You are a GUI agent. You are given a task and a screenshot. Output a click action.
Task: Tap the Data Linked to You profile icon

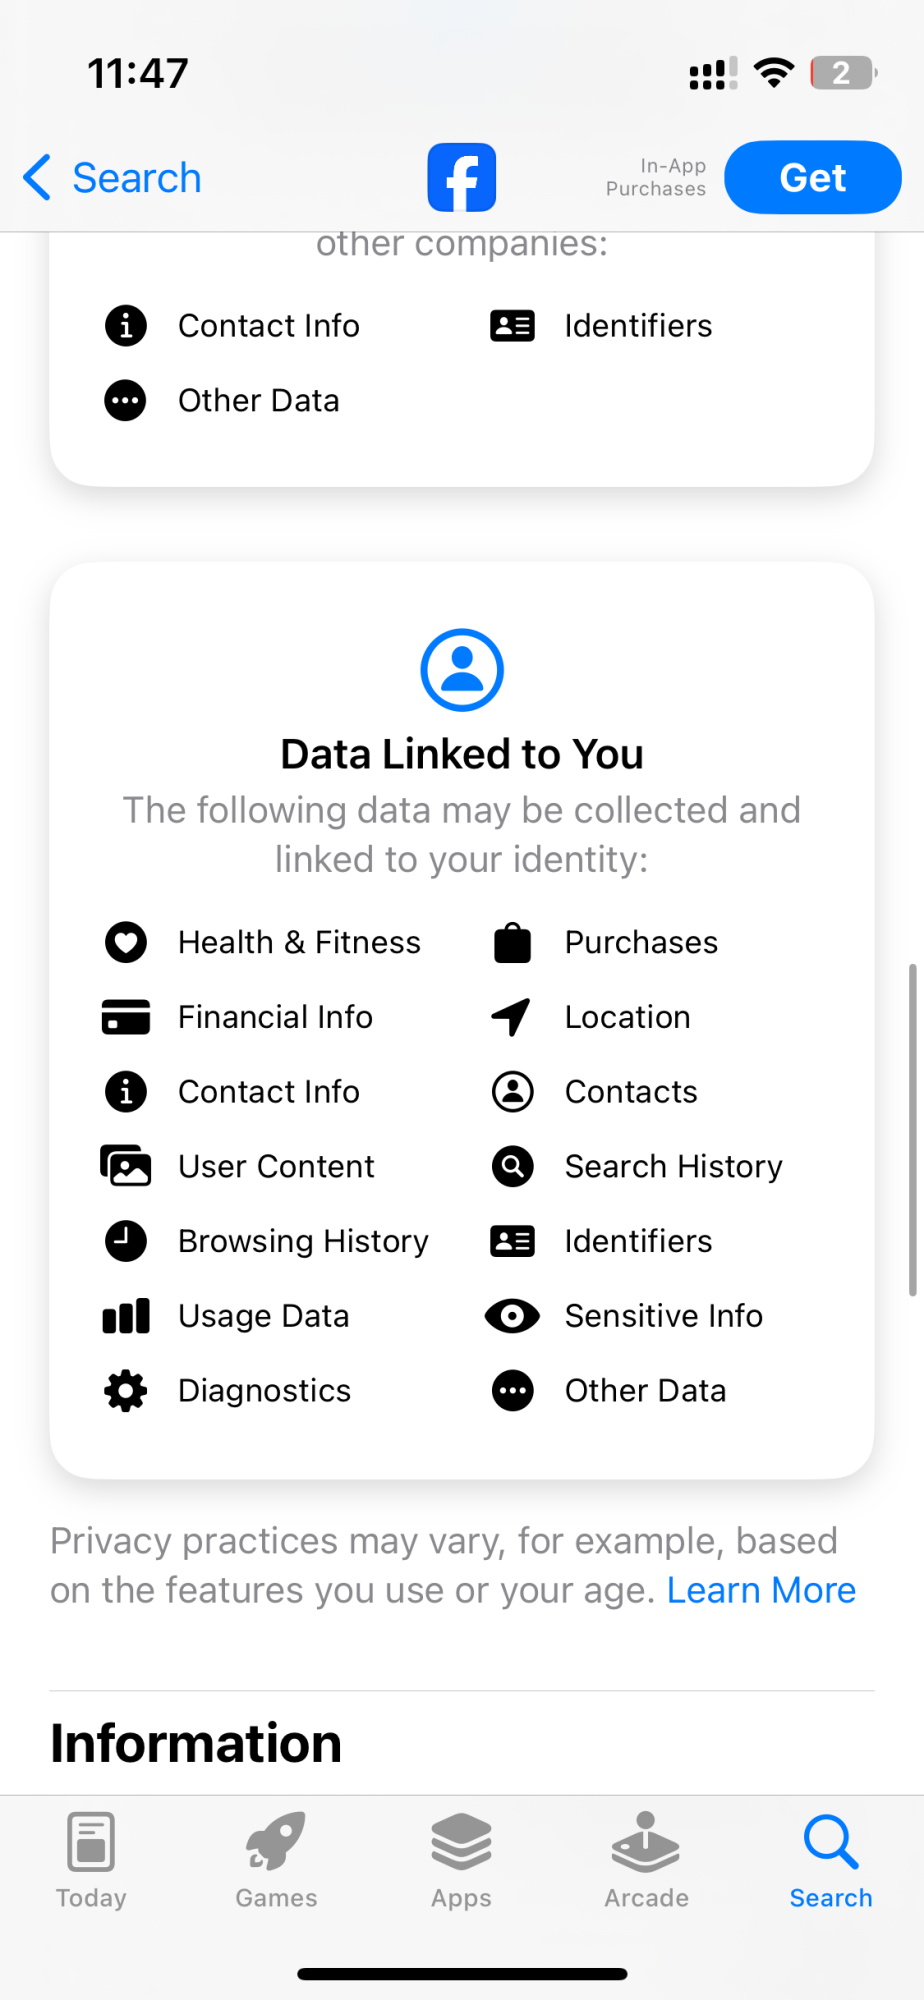pos(462,670)
